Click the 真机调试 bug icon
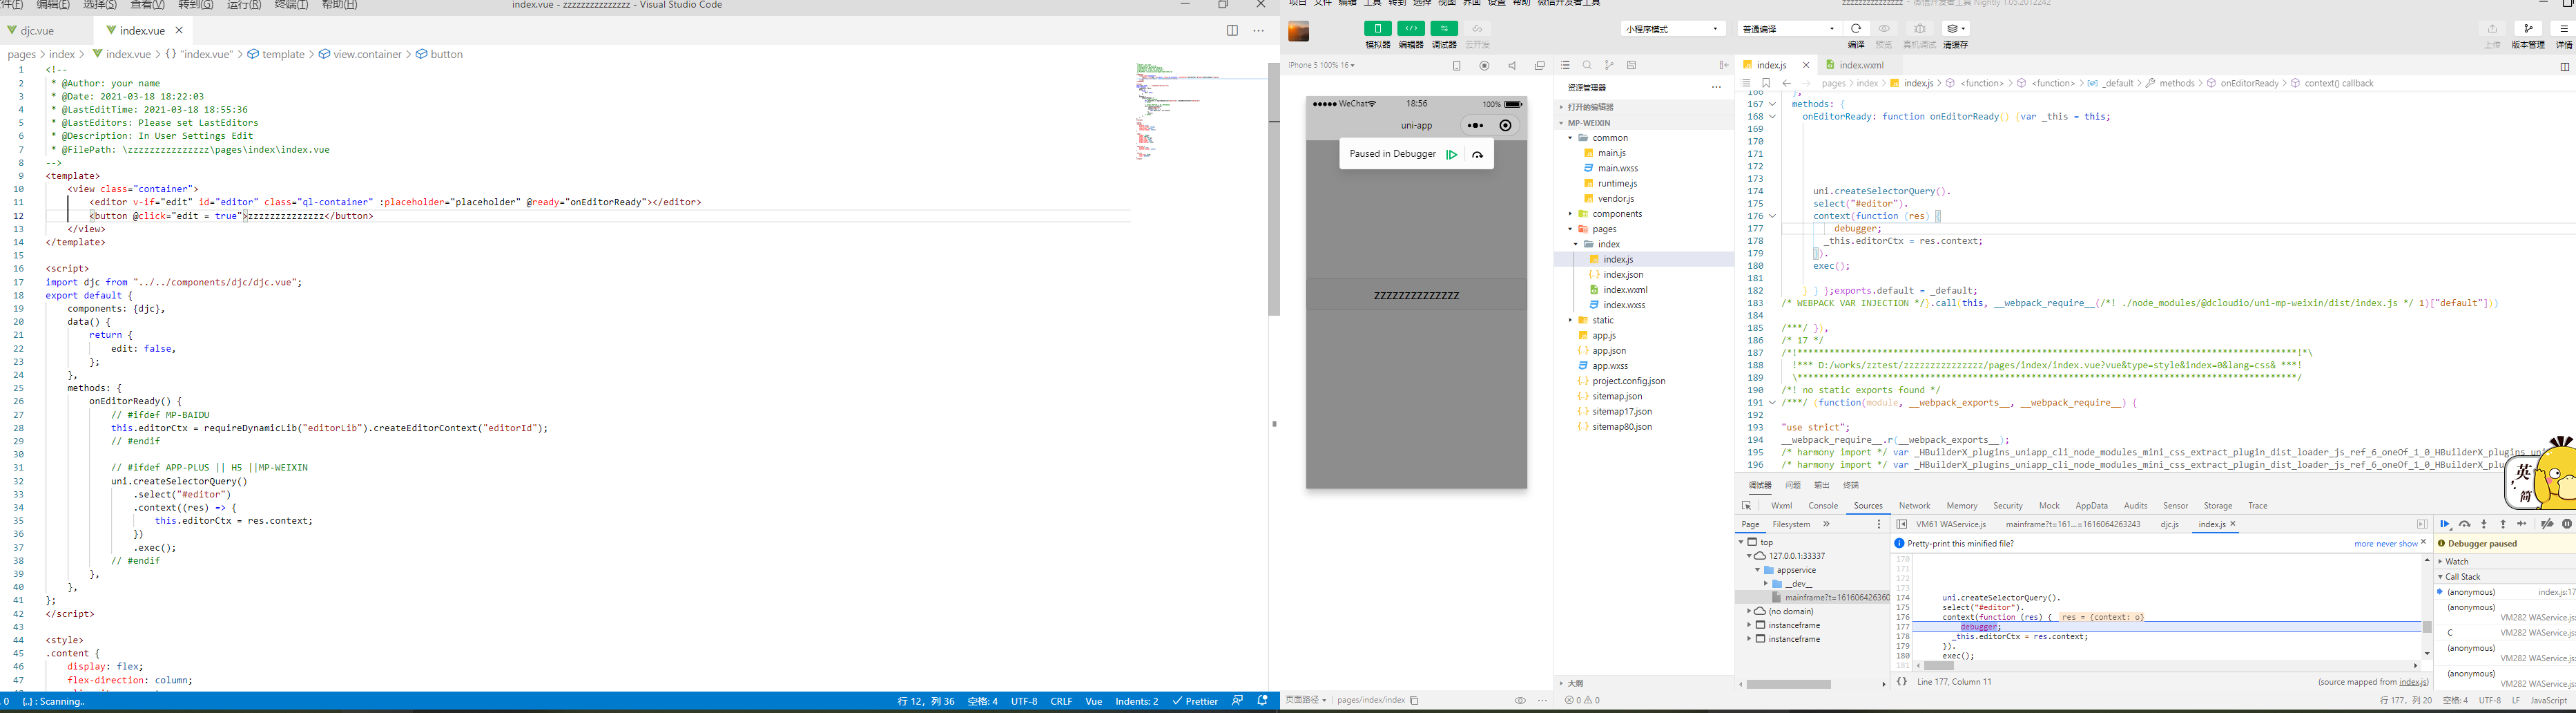The image size is (2576, 713). tap(1919, 29)
